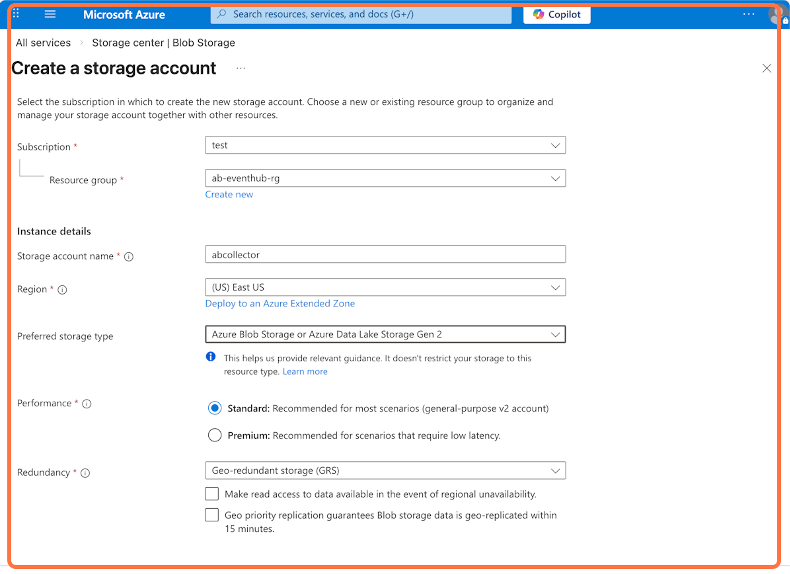Click info icon next to Performance
This screenshot has height=574, width=790.
coord(86,404)
